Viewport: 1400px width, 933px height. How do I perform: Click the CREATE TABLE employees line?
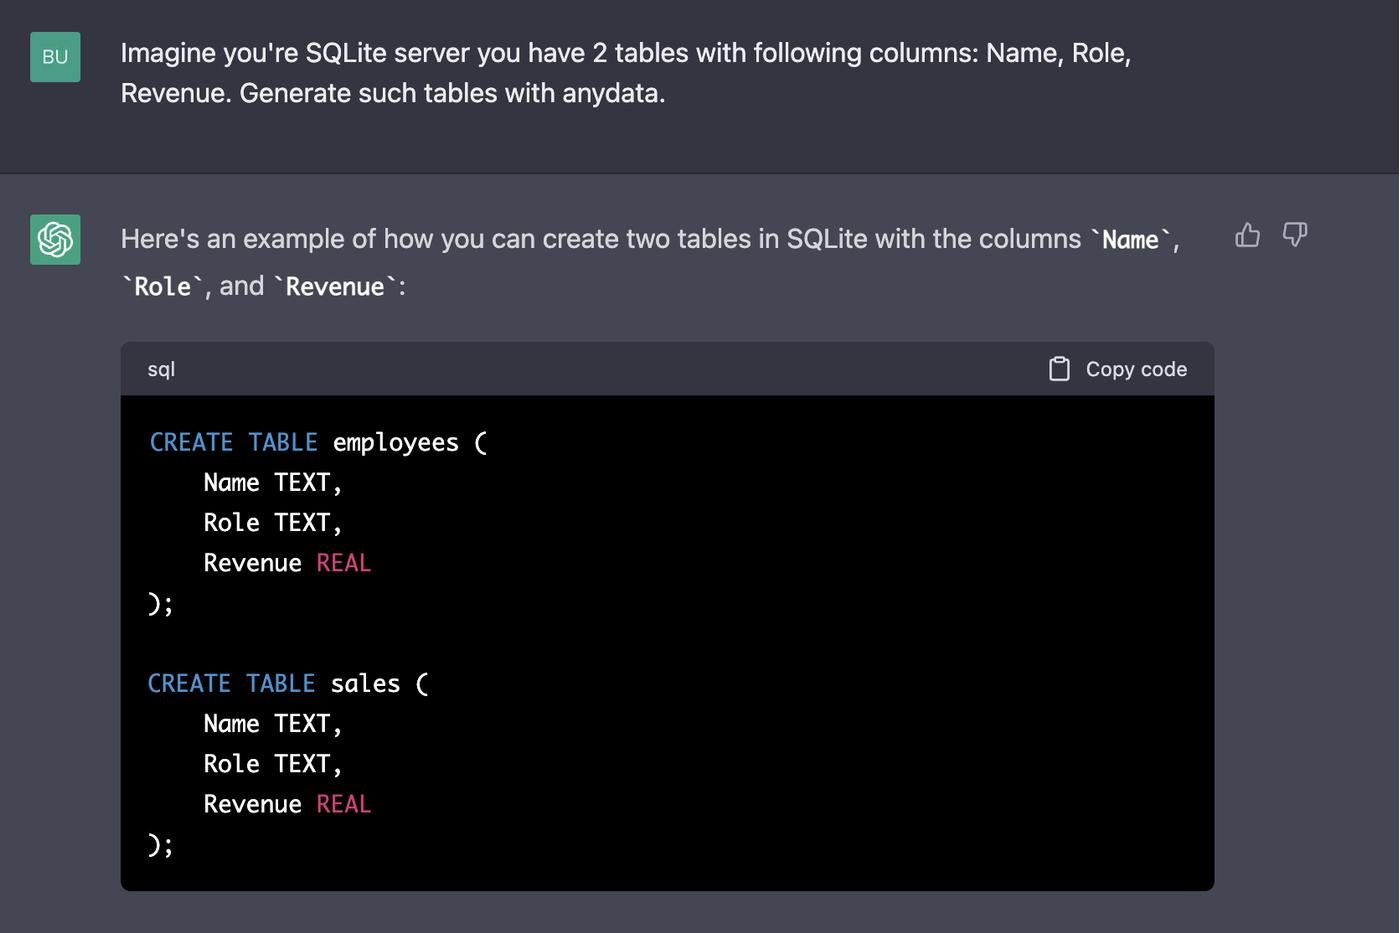pyautogui.click(x=318, y=442)
